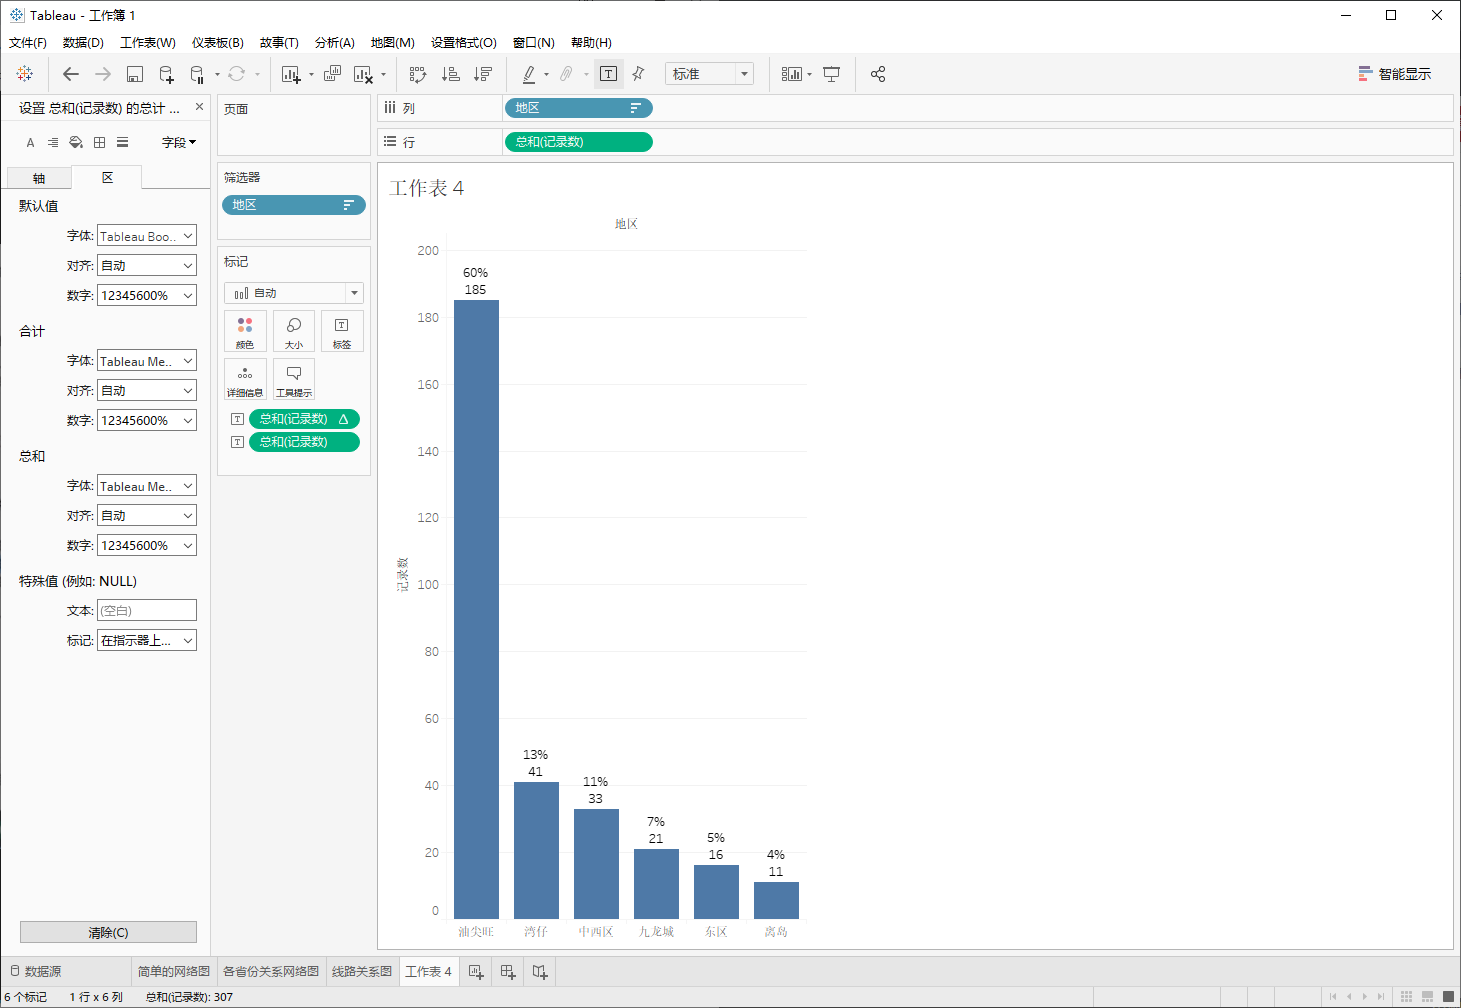
Task: Click the undo back arrow
Action: [x=70, y=74]
